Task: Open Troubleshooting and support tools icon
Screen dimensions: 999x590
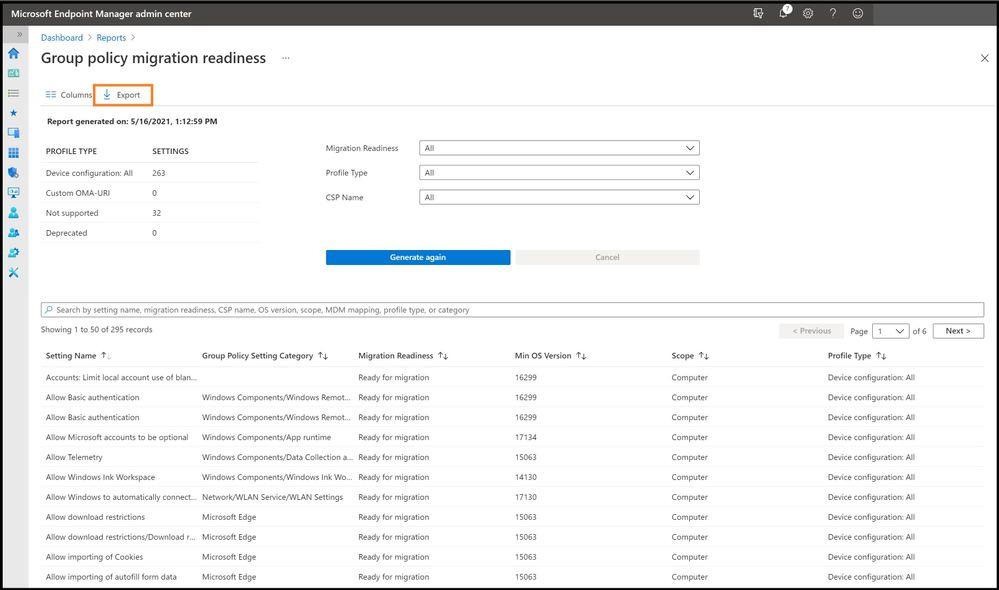Action: coord(13,273)
